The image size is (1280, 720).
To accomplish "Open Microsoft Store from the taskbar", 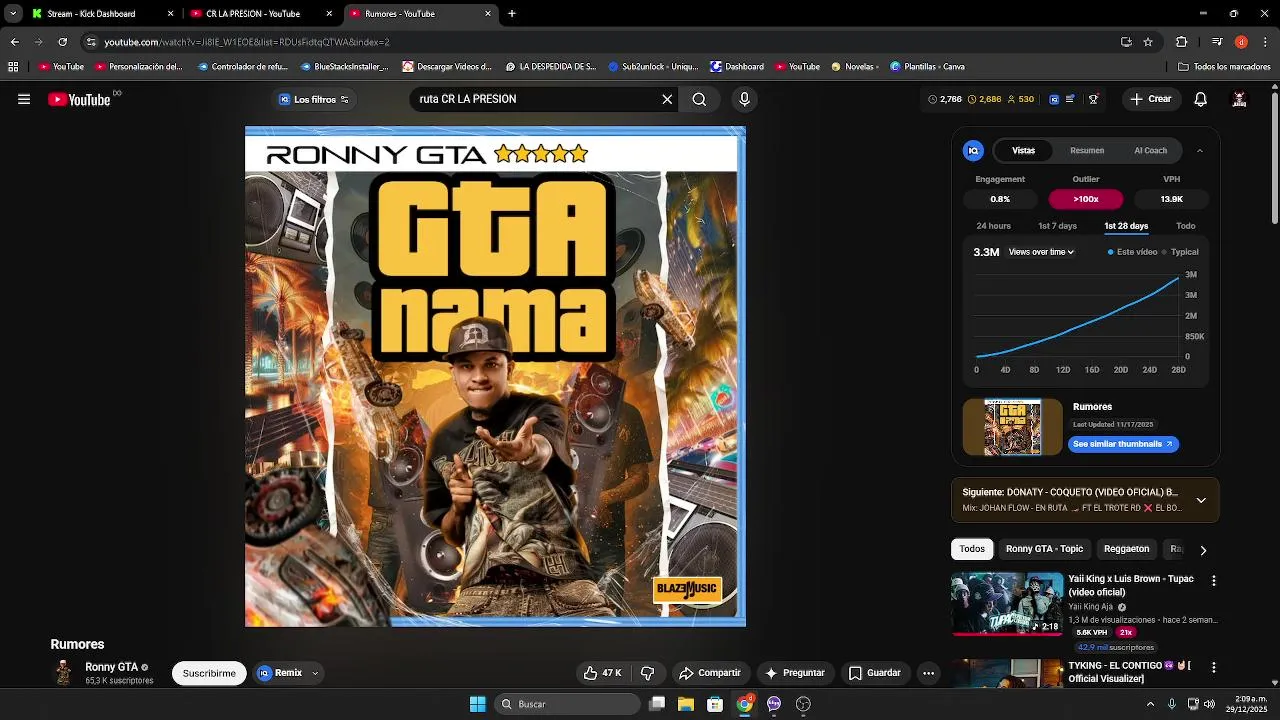I will click(x=715, y=704).
